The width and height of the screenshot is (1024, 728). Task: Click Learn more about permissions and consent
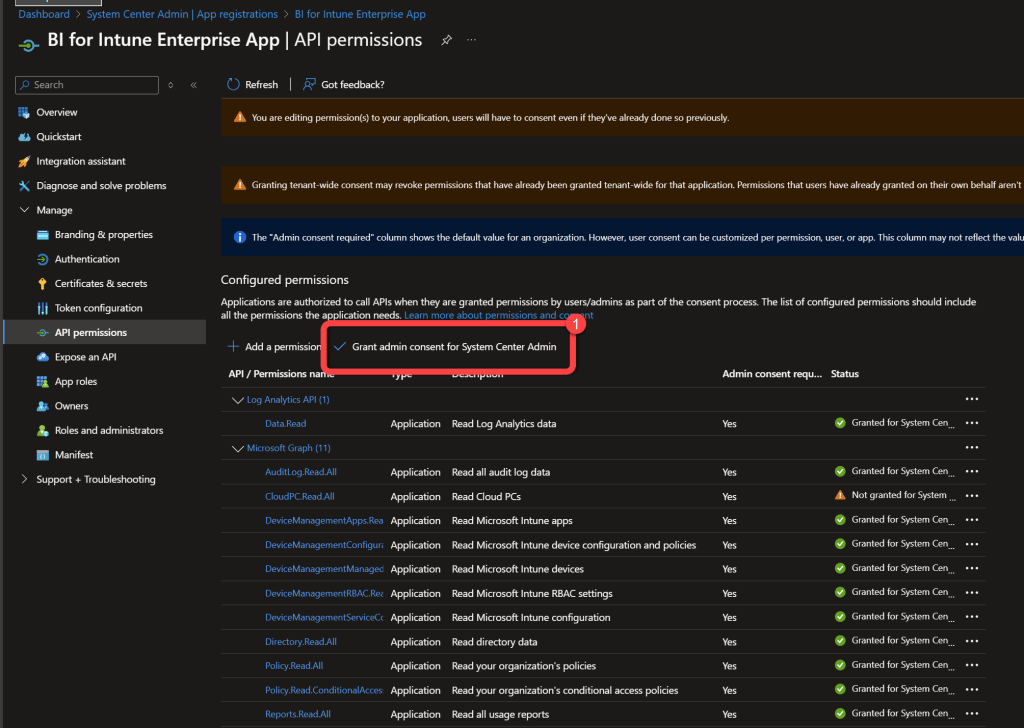pos(498,315)
